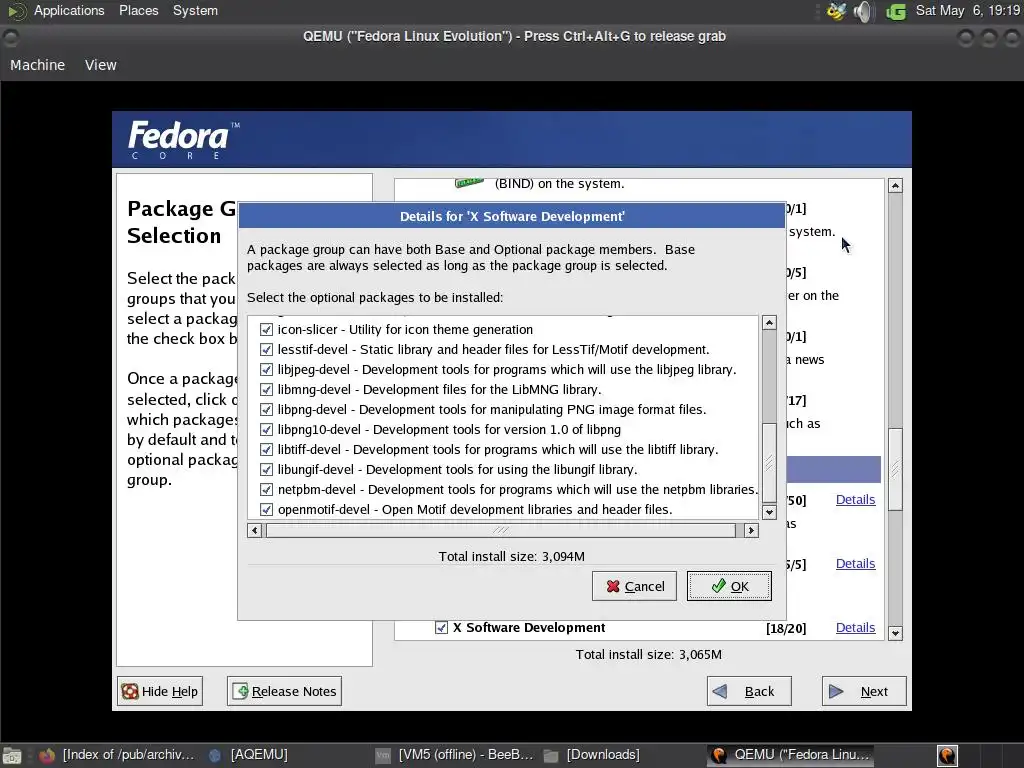Click the Applications menu logo icon

click(16, 11)
